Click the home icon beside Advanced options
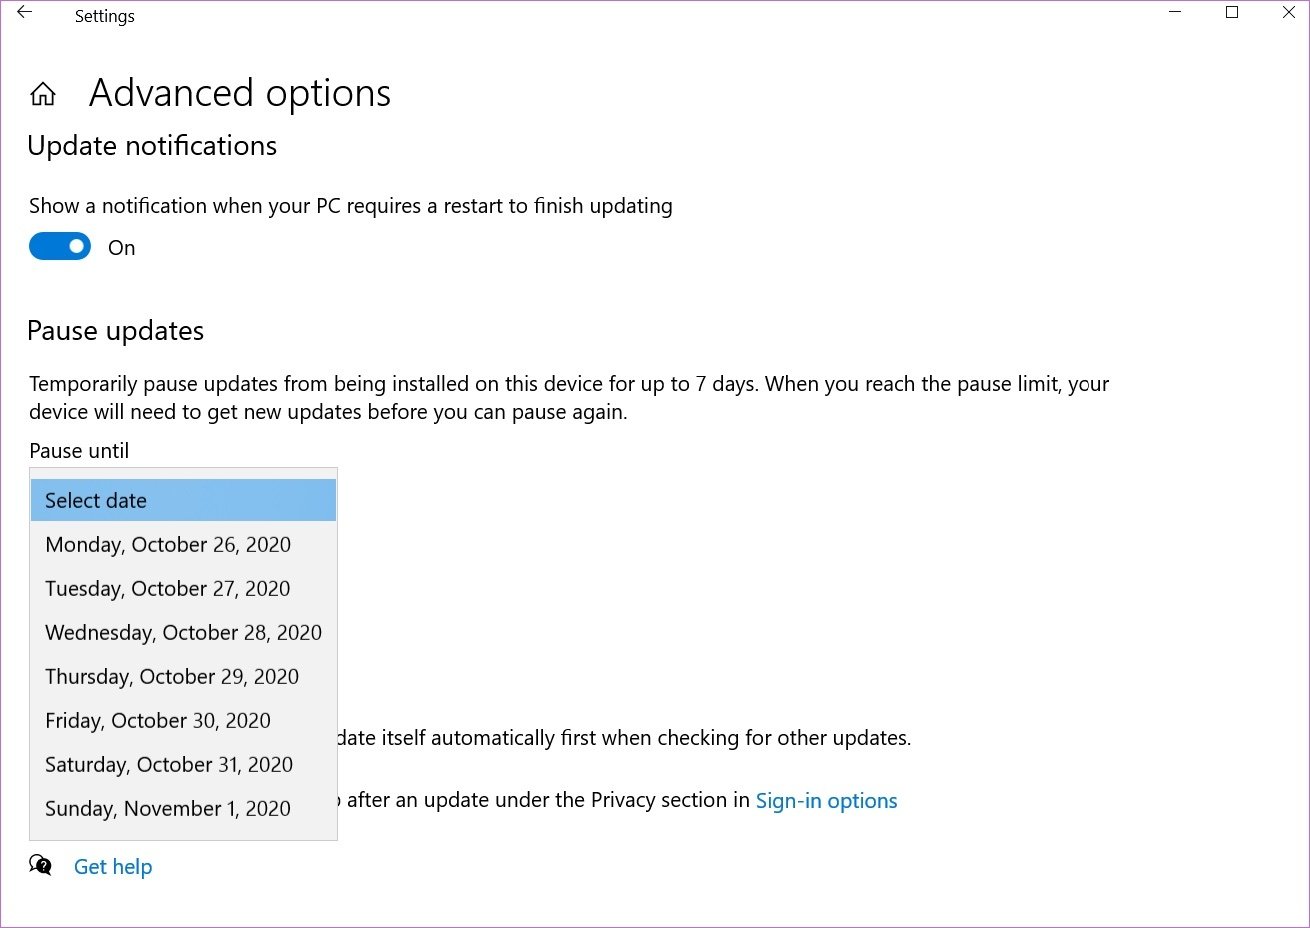This screenshot has width=1310, height=928. pyautogui.click(x=42, y=92)
